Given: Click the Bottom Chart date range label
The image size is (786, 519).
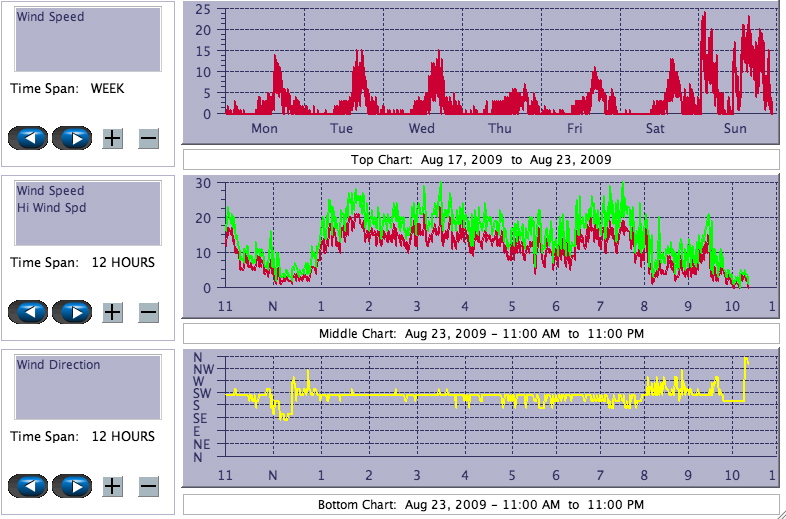Looking at the screenshot, I should pyautogui.click(x=481, y=503).
